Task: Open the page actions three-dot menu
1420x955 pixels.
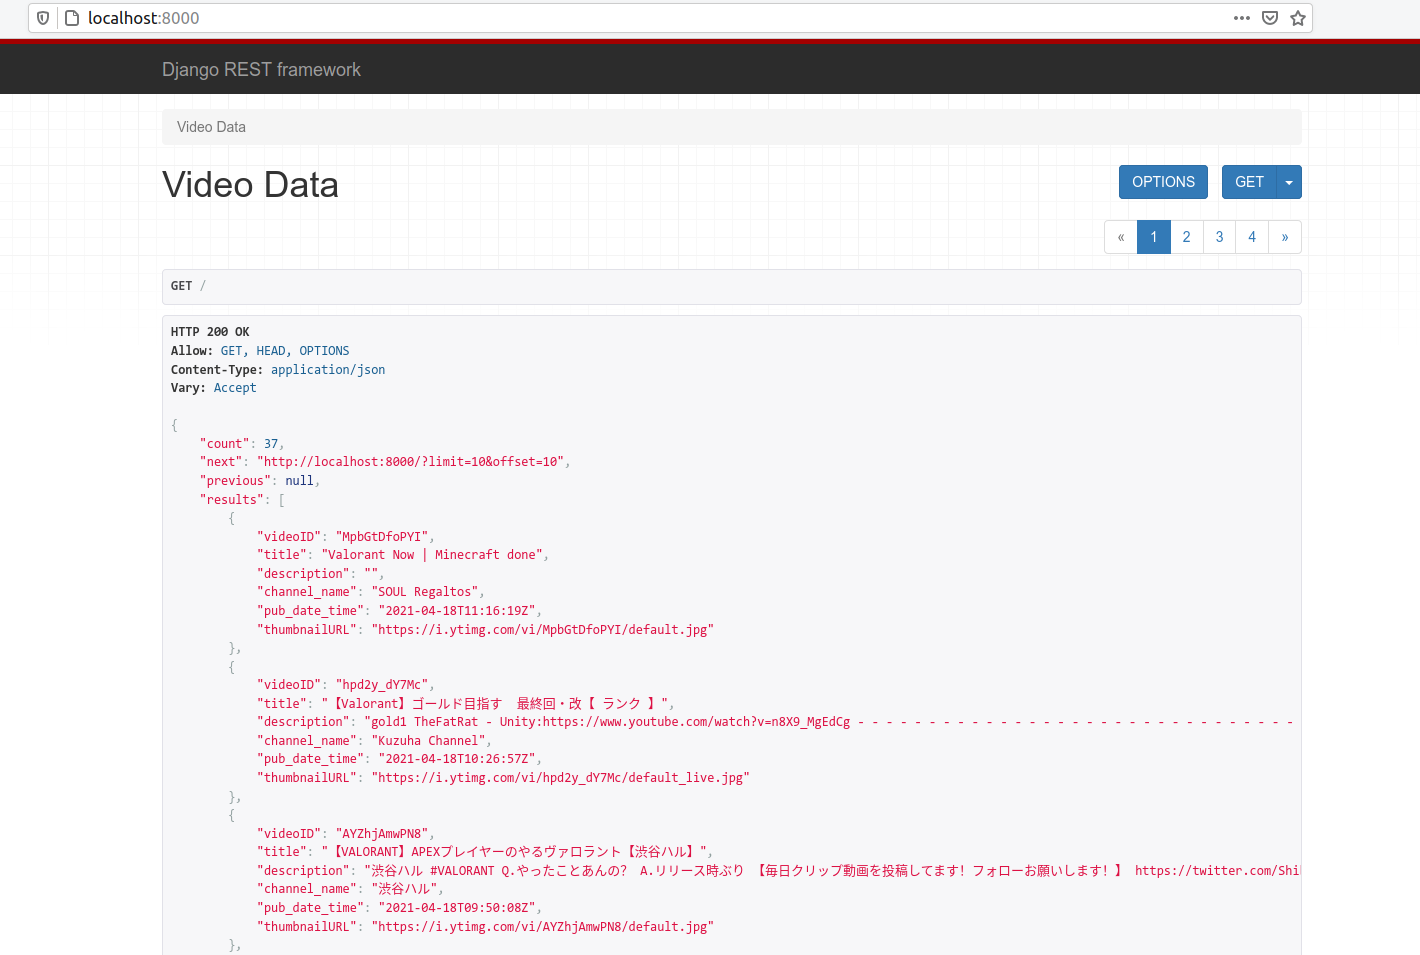Action: pos(1242,18)
